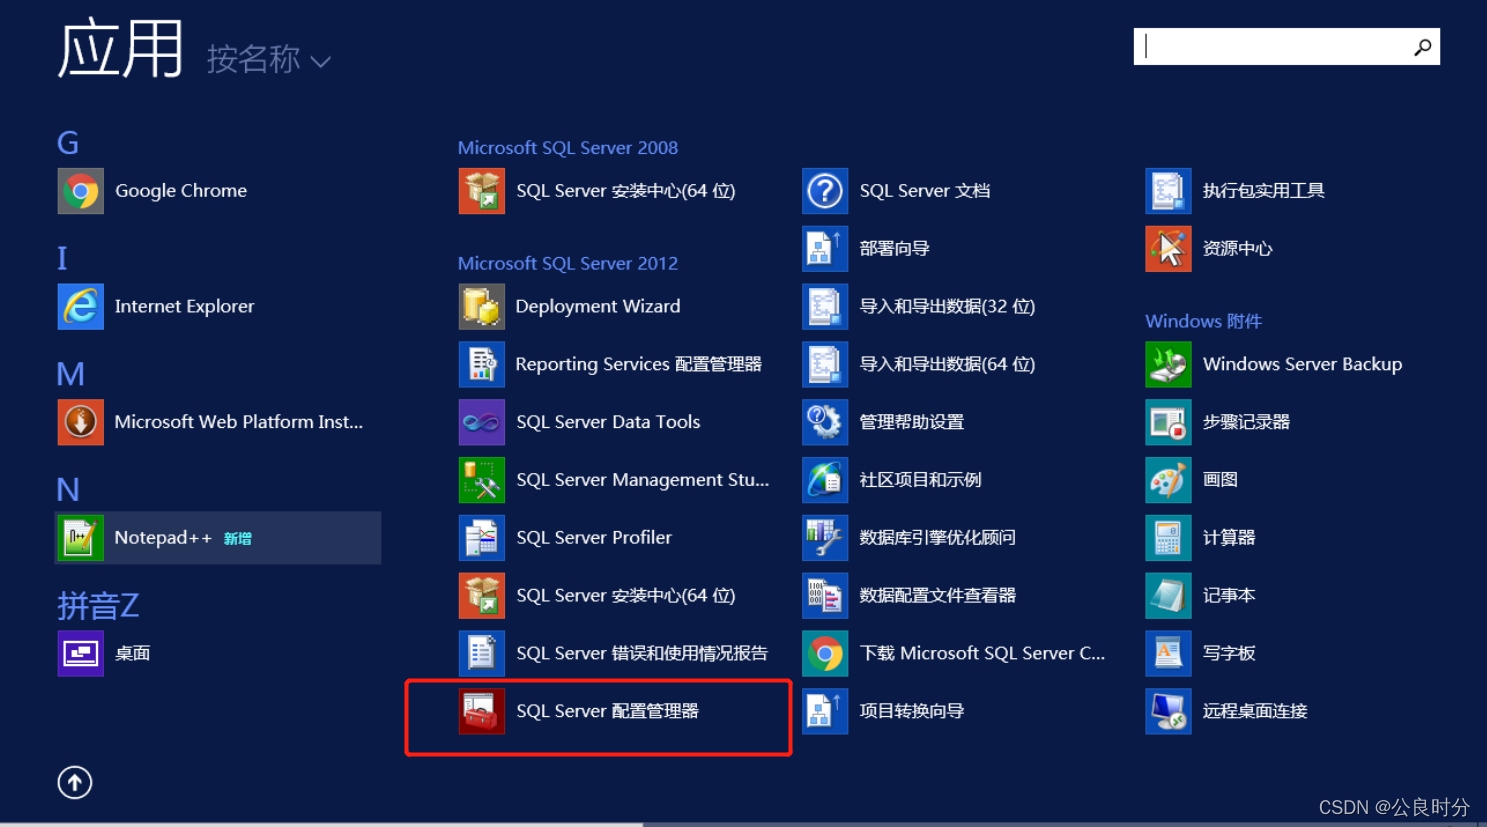1487x827 pixels.
Task: Click the Windows 附件 group heading
Action: pos(1203,322)
